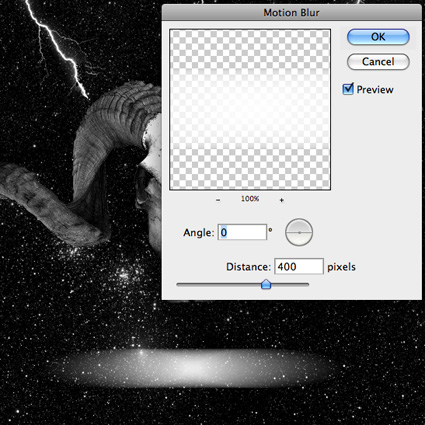The width and height of the screenshot is (425, 425).
Task: Click the 100% preview zoom value
Action: click(x=250, y=199)
